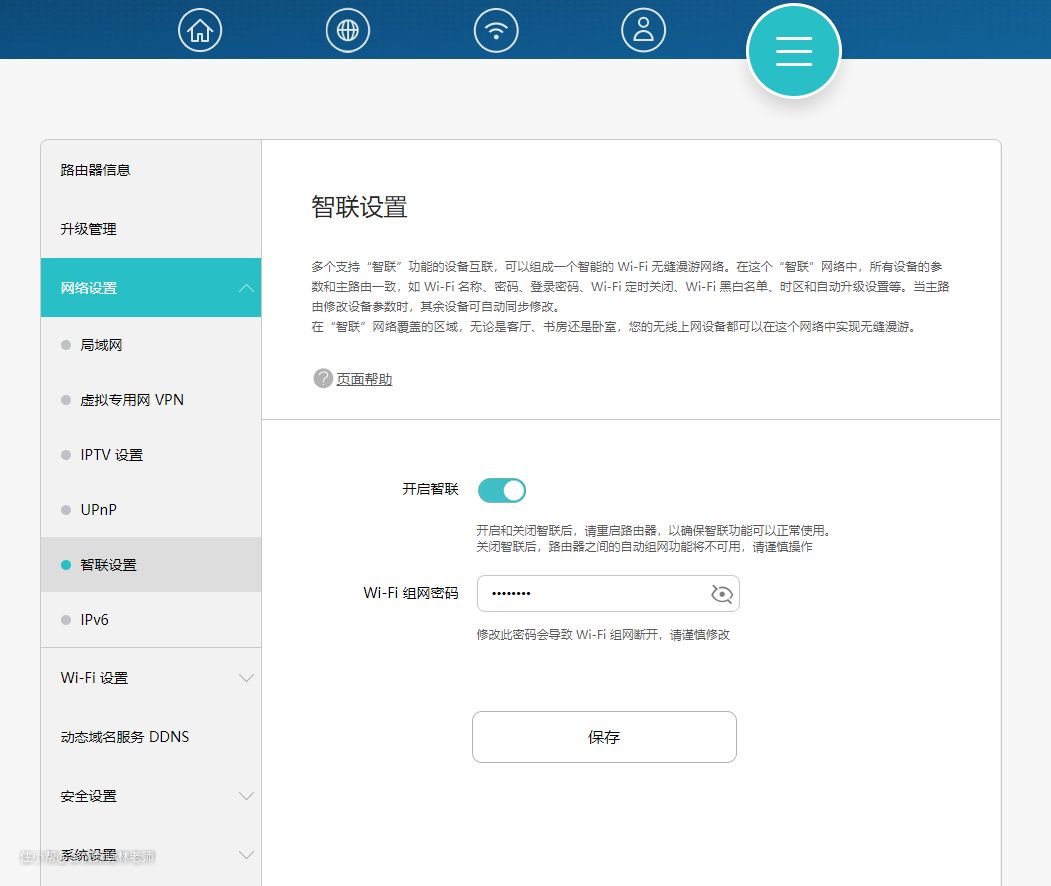Open the Internet globe icon page

click(x=348, y=31)
